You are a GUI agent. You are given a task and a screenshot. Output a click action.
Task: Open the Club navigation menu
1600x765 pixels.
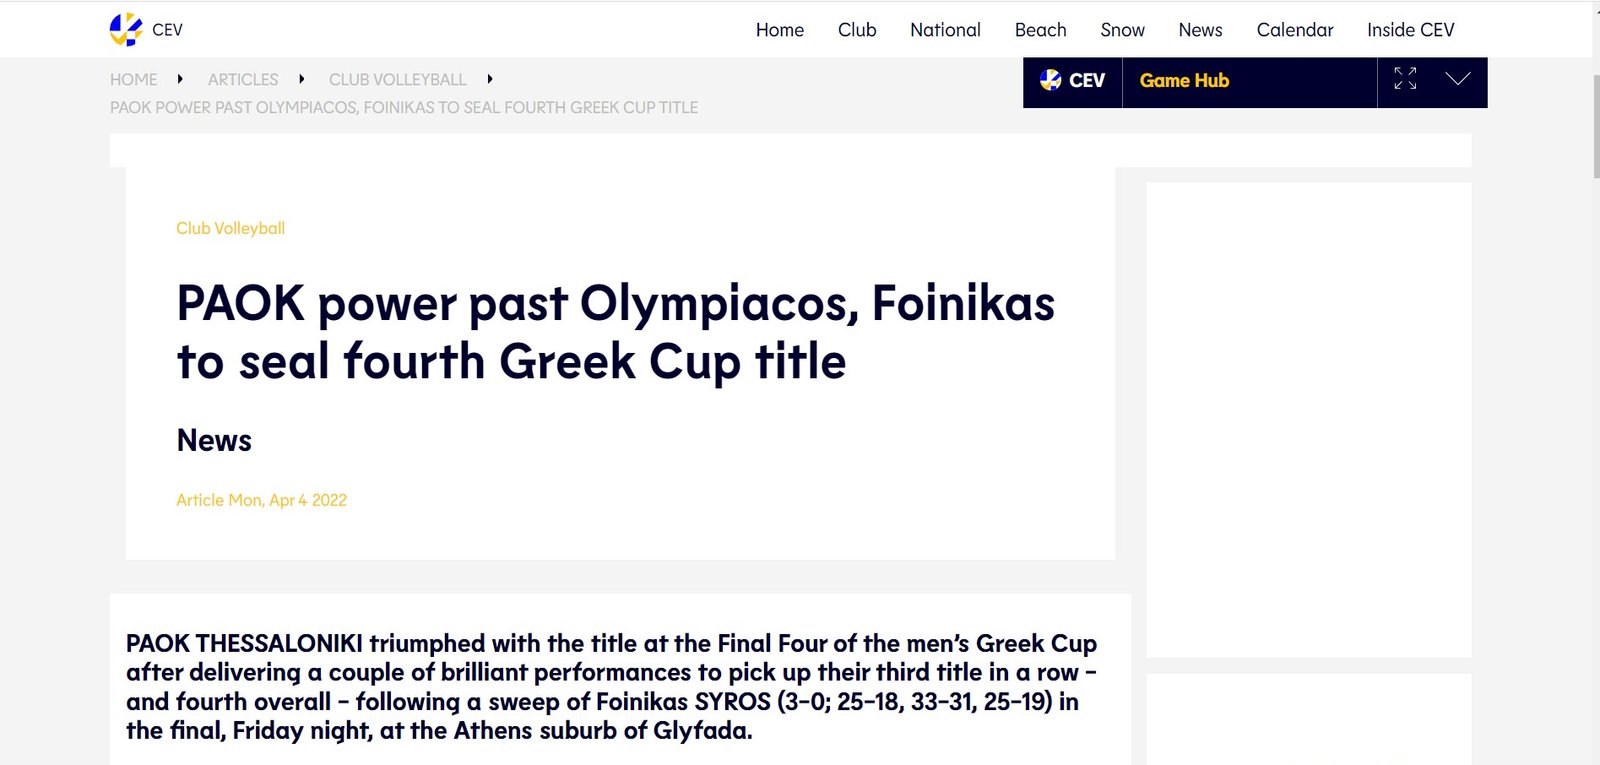point(857,30)
